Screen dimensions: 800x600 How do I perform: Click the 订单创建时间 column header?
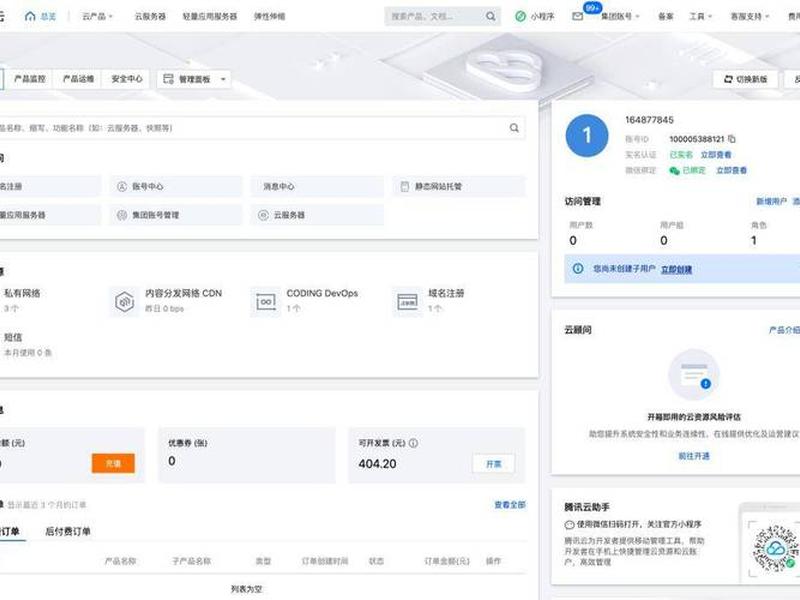(x=325, y=561)
